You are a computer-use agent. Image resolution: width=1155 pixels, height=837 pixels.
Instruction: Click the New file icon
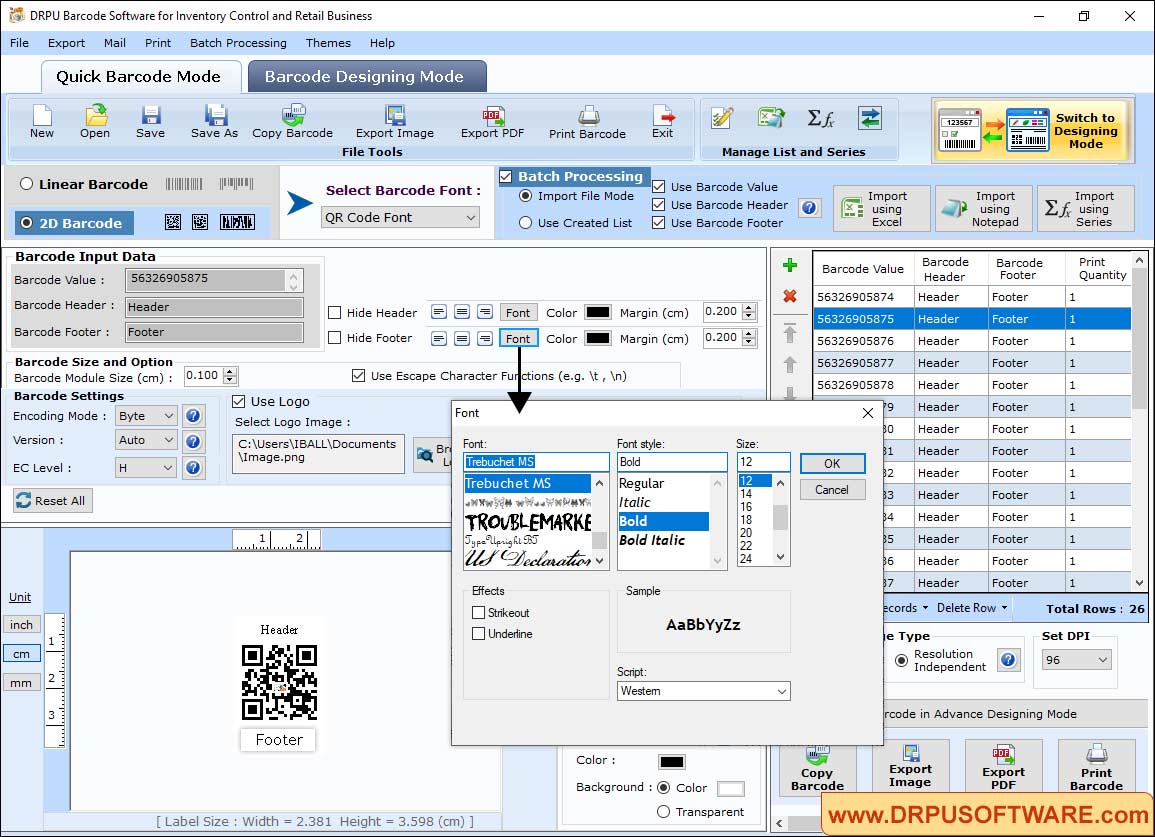pyautogui.click(x=42, y=122)
